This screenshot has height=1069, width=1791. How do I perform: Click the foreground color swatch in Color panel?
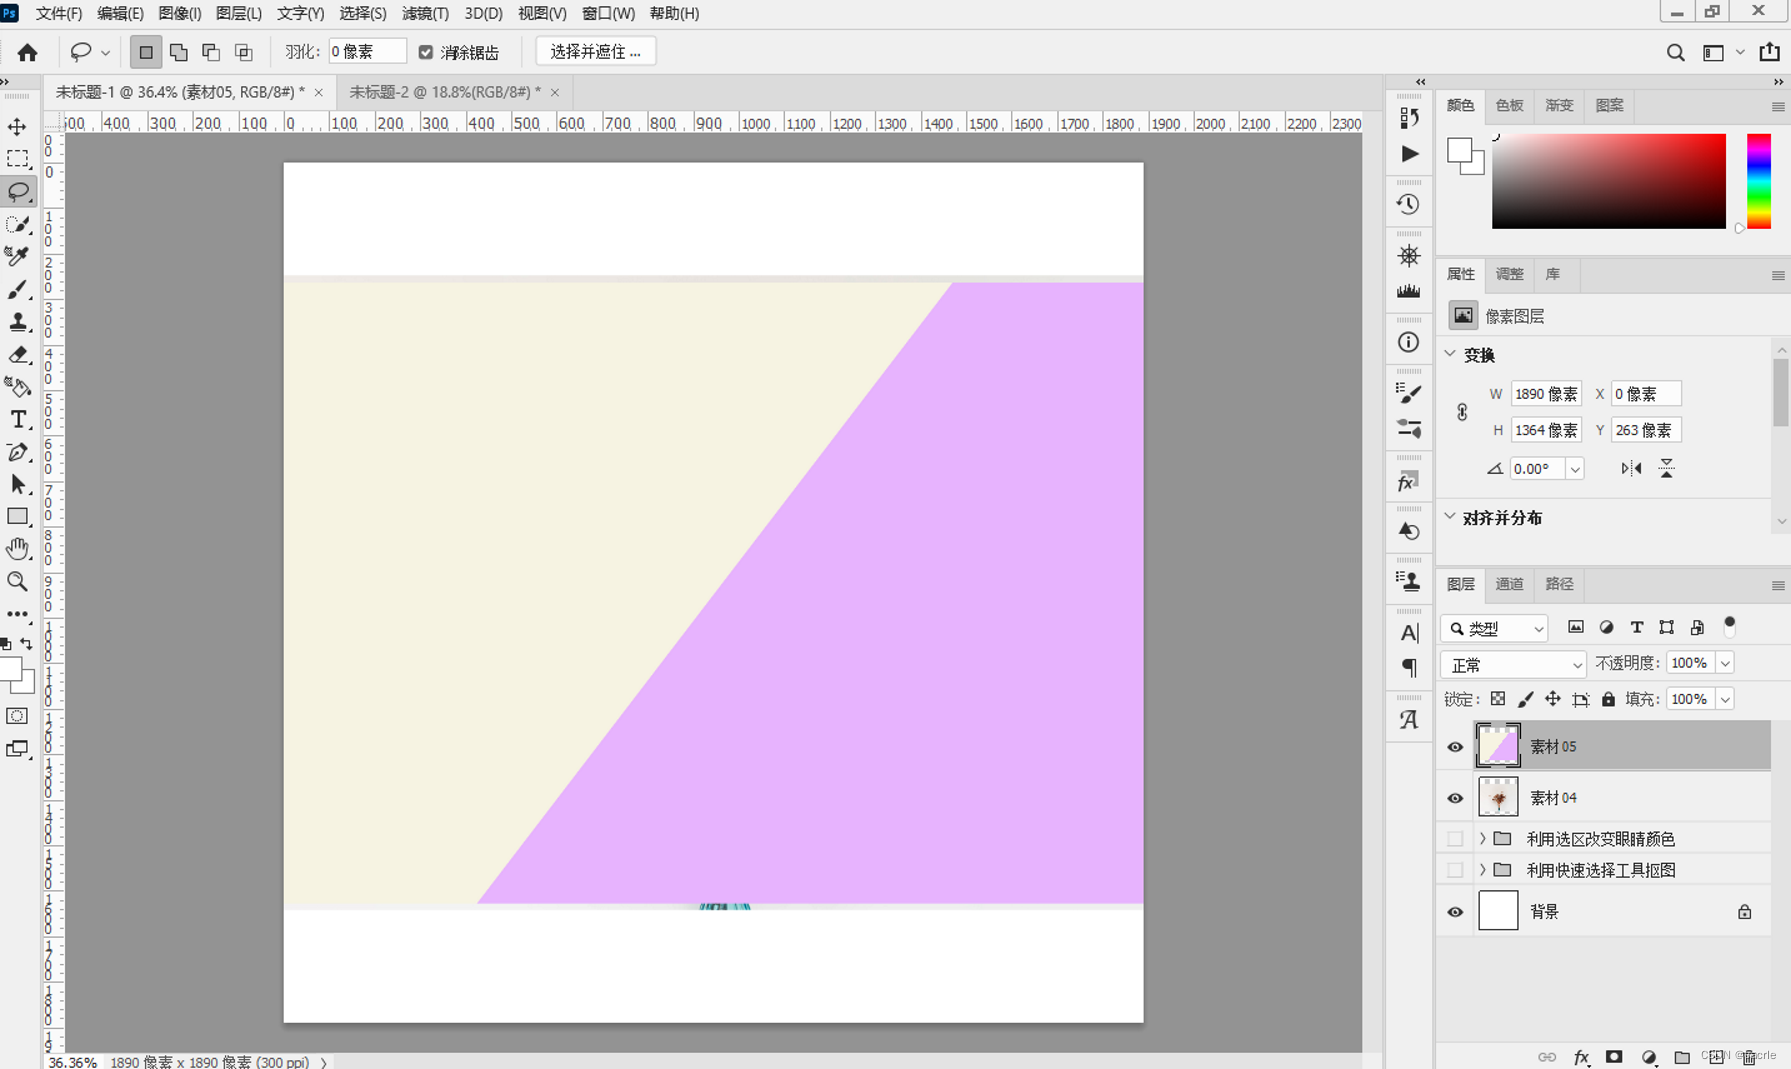(1459, 151)
